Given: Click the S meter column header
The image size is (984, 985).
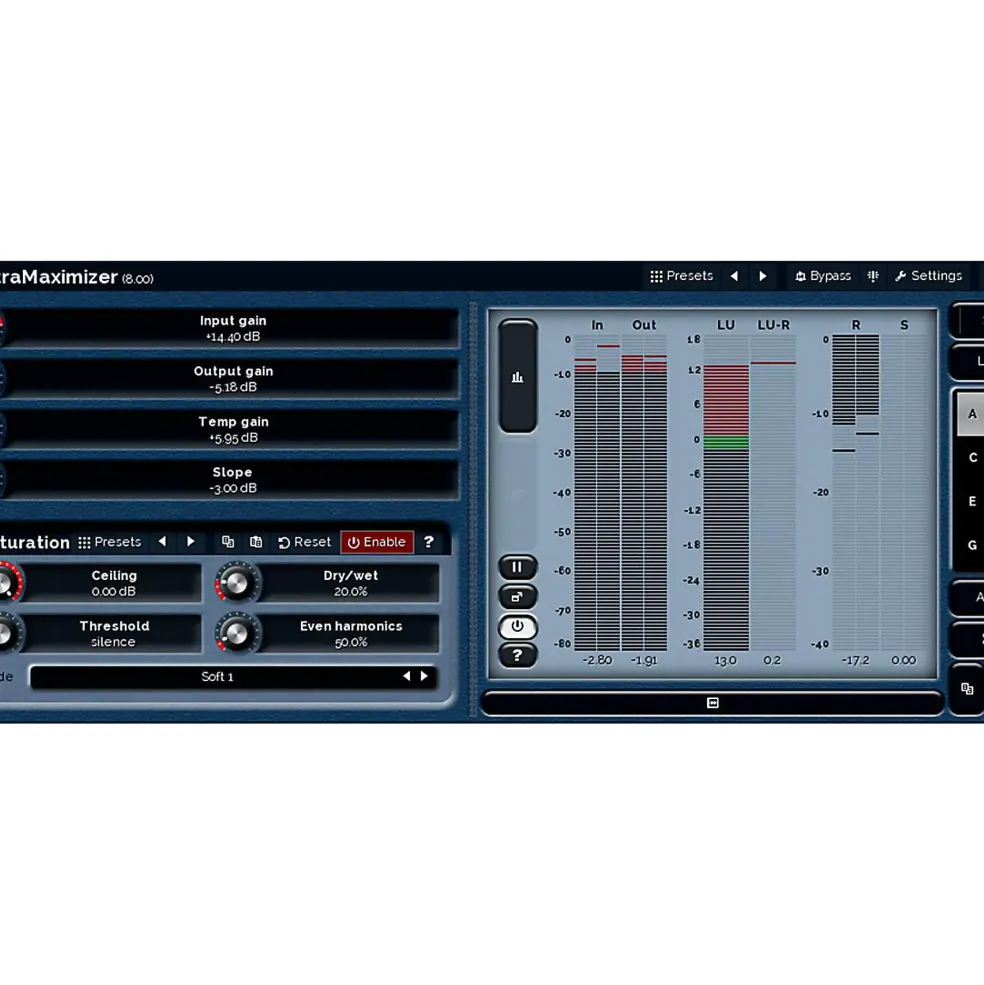Looking at the screenshot, I should coord(904,325).
